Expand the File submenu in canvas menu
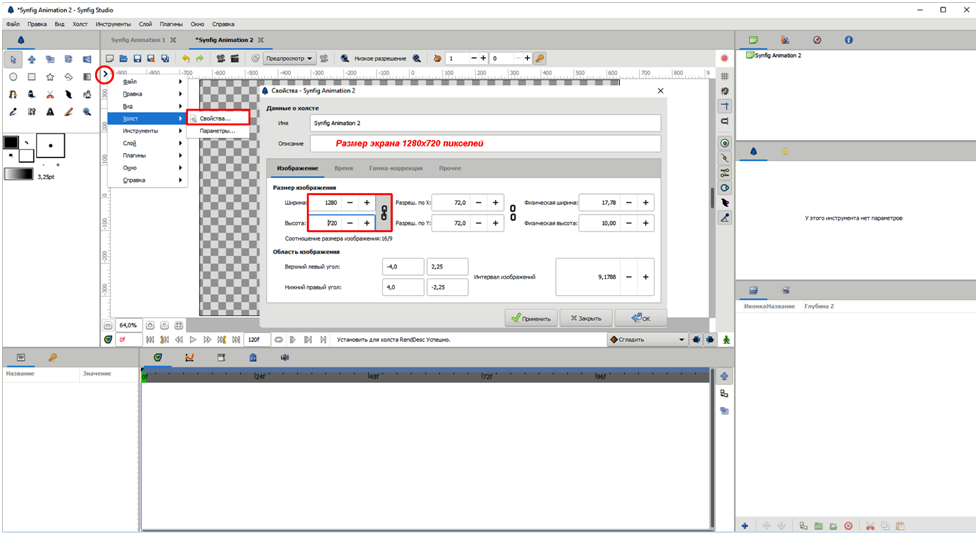Screen dimensions: 978x535 click(x=147, y=82)
